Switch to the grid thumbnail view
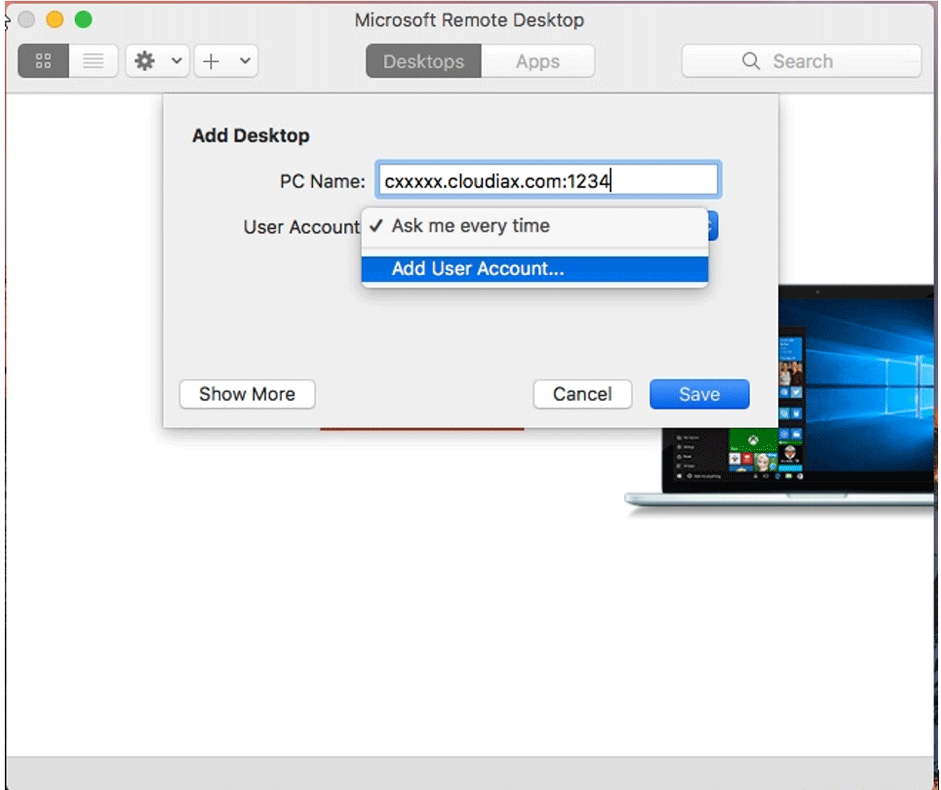 (x=43, y=61)
